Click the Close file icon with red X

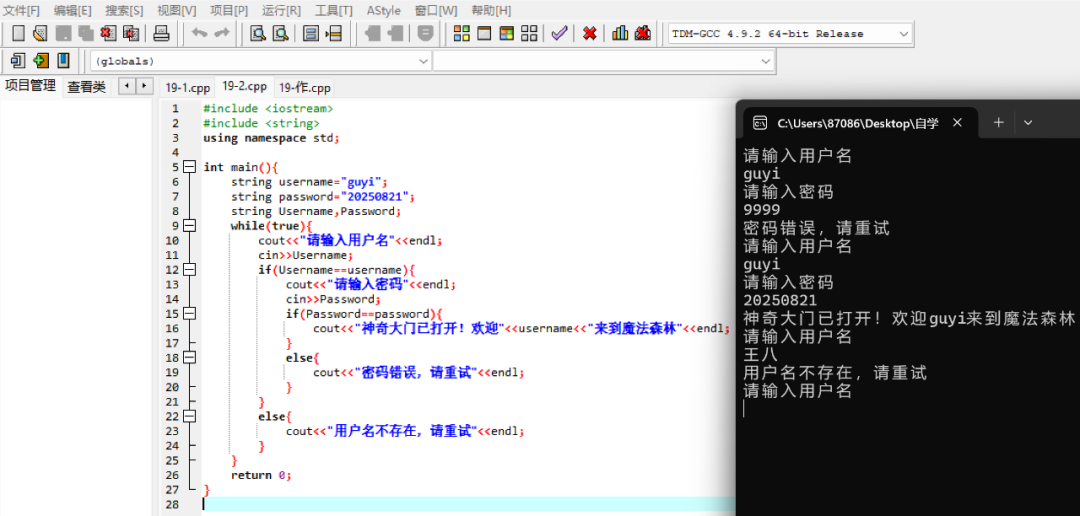point(108,33)
